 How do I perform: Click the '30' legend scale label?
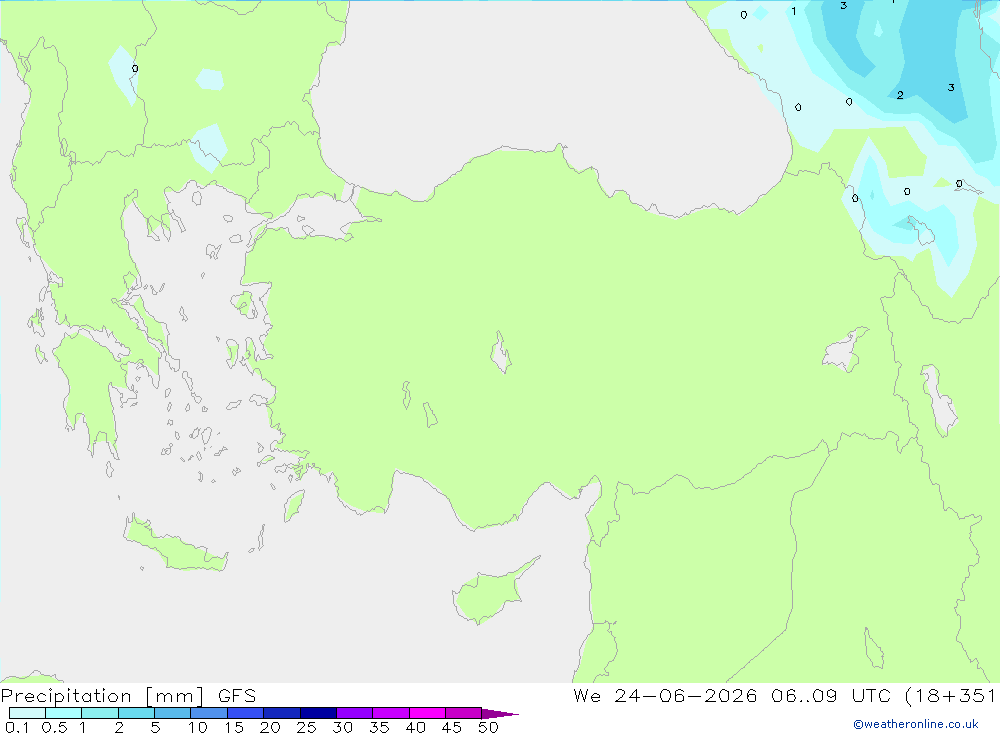coord(343,727)
